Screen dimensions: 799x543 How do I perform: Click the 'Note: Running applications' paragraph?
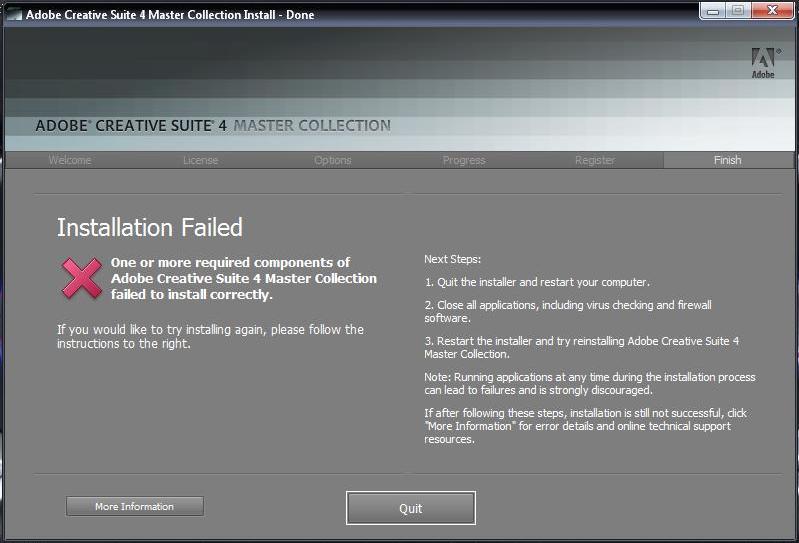coord(590,384)
